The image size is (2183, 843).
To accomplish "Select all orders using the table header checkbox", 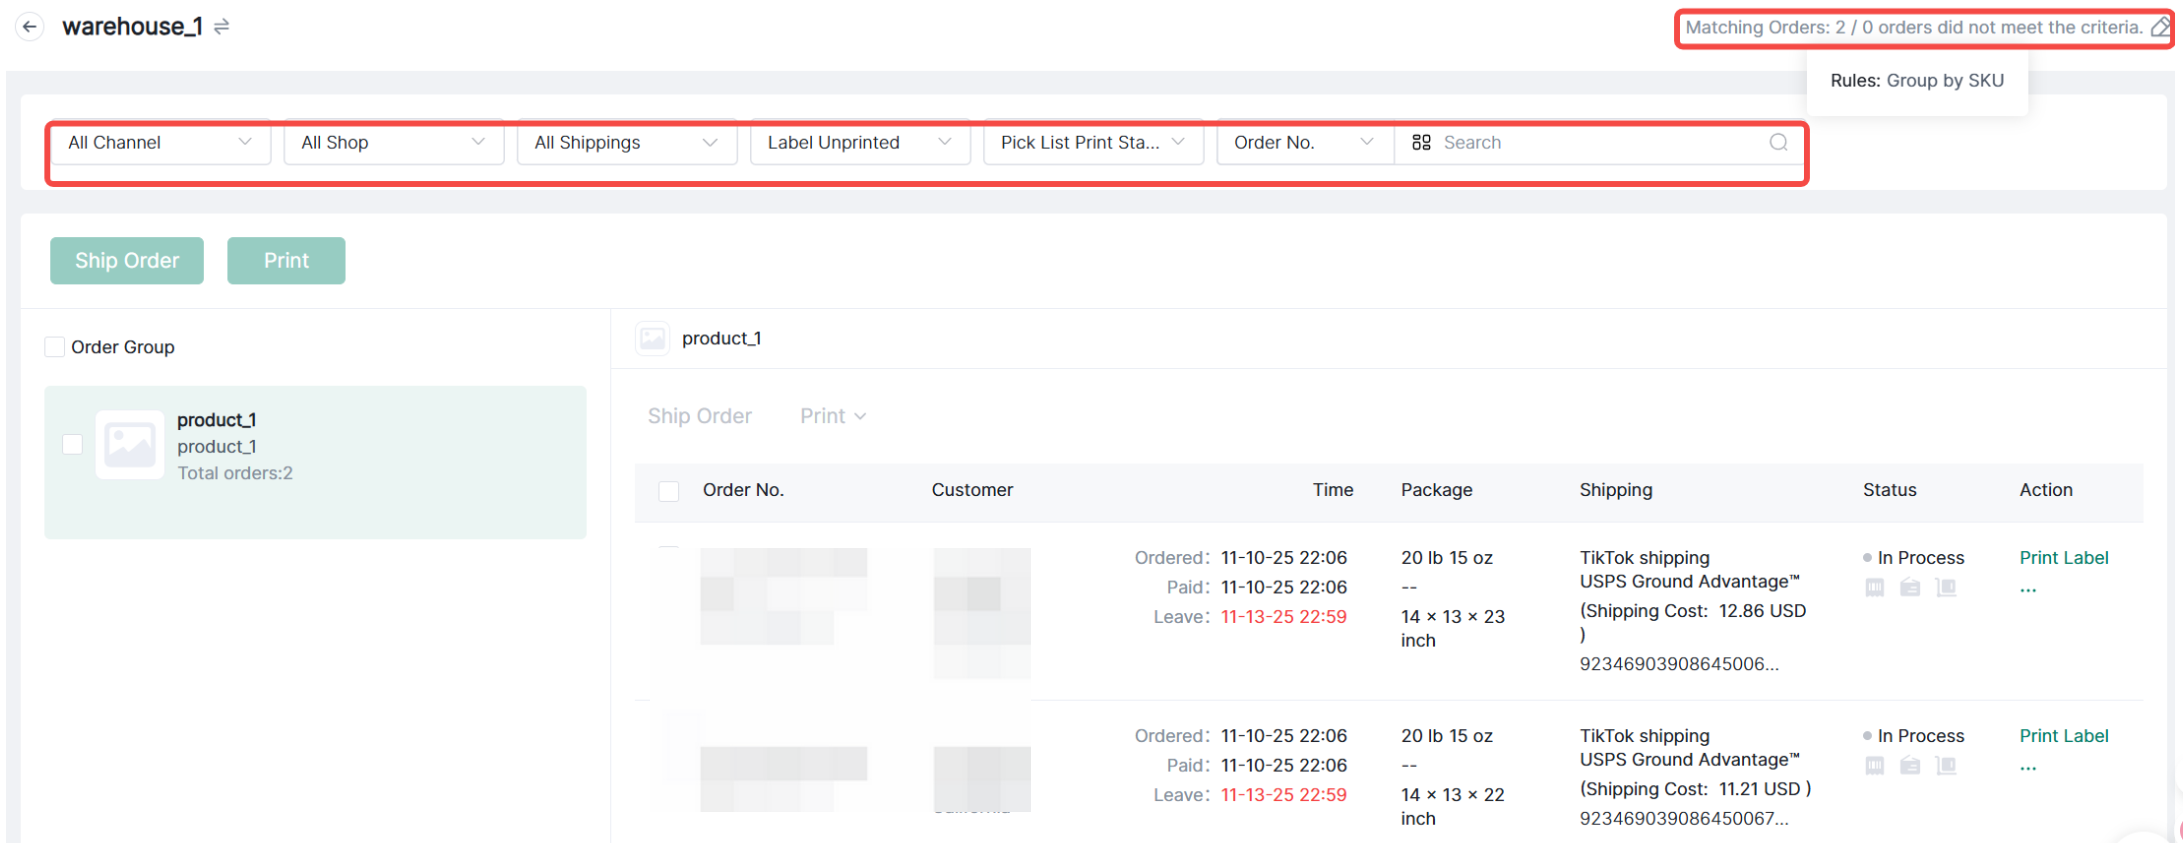I will point(669,491).
